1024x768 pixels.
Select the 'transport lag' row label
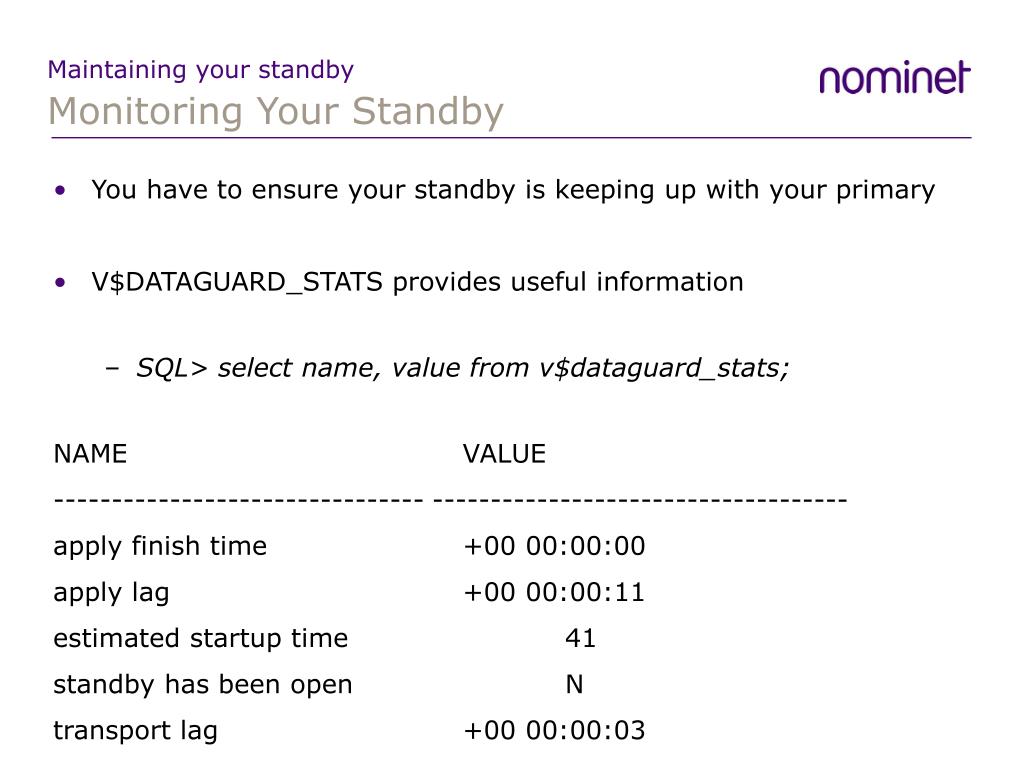[135, 731]
